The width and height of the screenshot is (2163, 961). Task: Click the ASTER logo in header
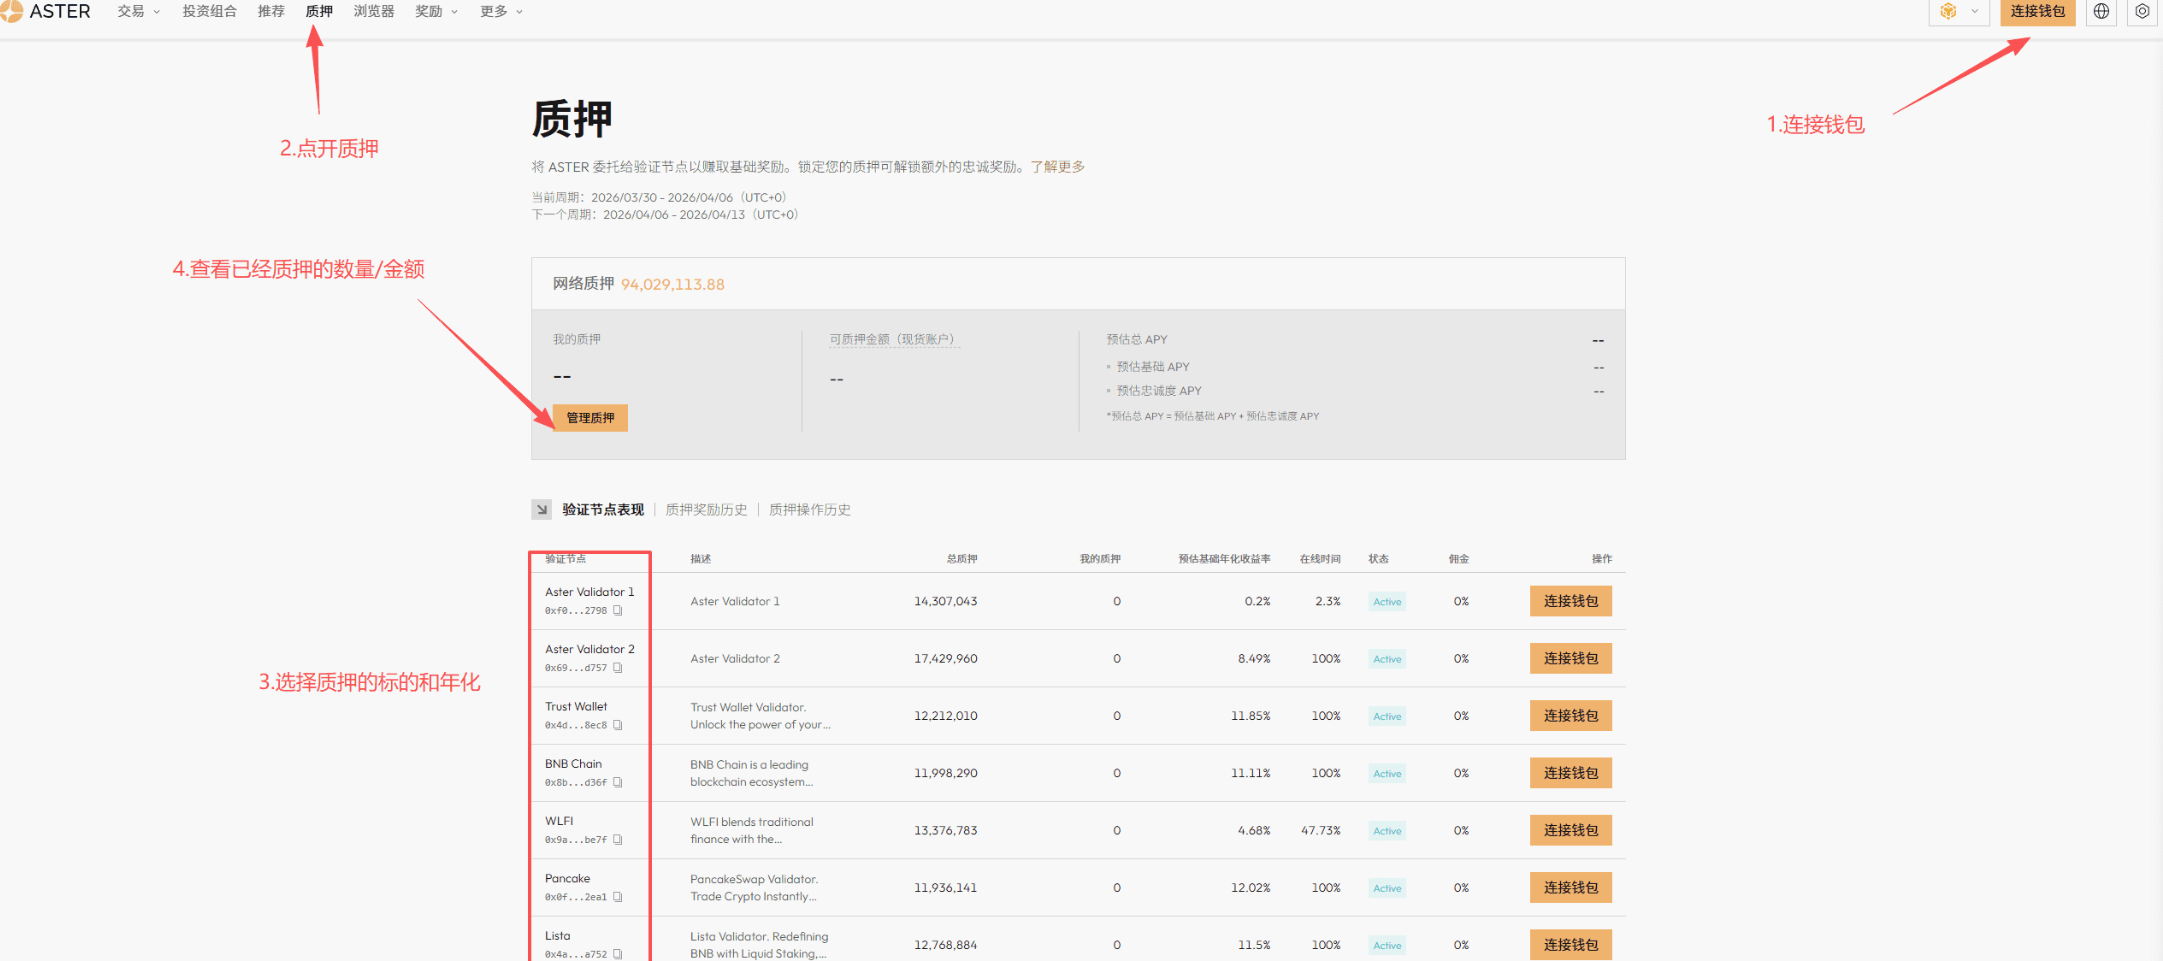pos(47,12)
